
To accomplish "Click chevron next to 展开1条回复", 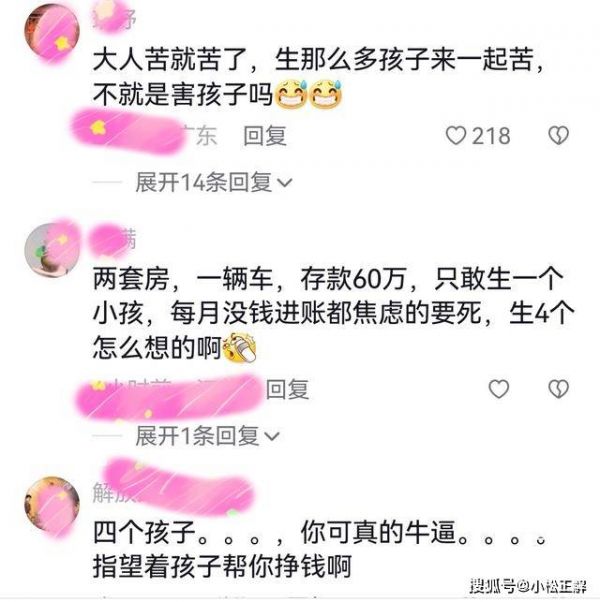I will [x=272, y=437].
